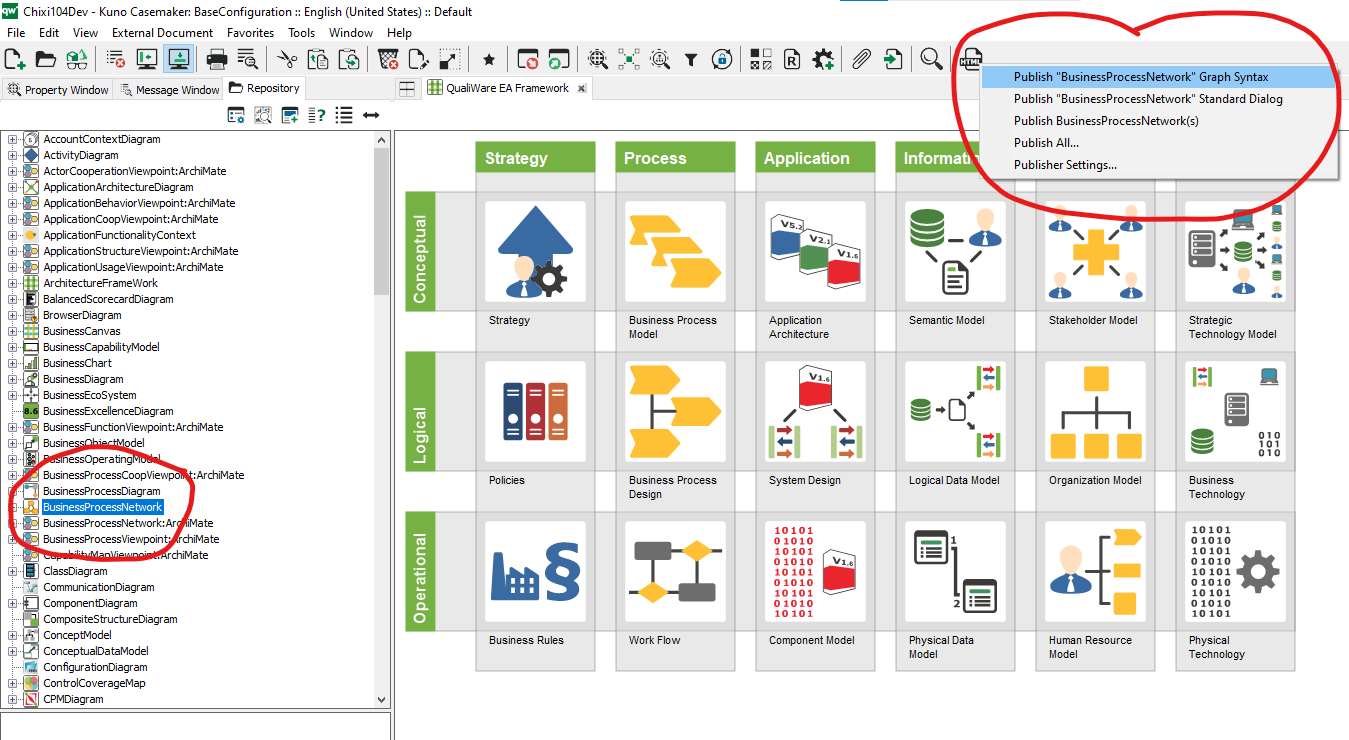The height and width of the screenshot is (740, 1349).
Task: Click the HTML publish toolbar icon
Action: pyautogui.click(x=971, y=60)
